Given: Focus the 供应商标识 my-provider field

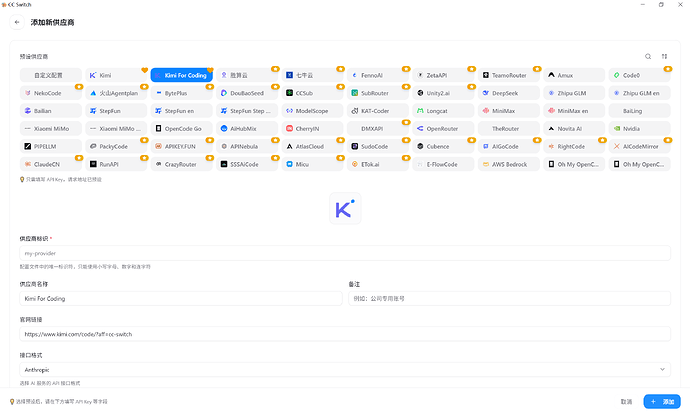Looking at the screenshot, I should (x=345, y=253).
